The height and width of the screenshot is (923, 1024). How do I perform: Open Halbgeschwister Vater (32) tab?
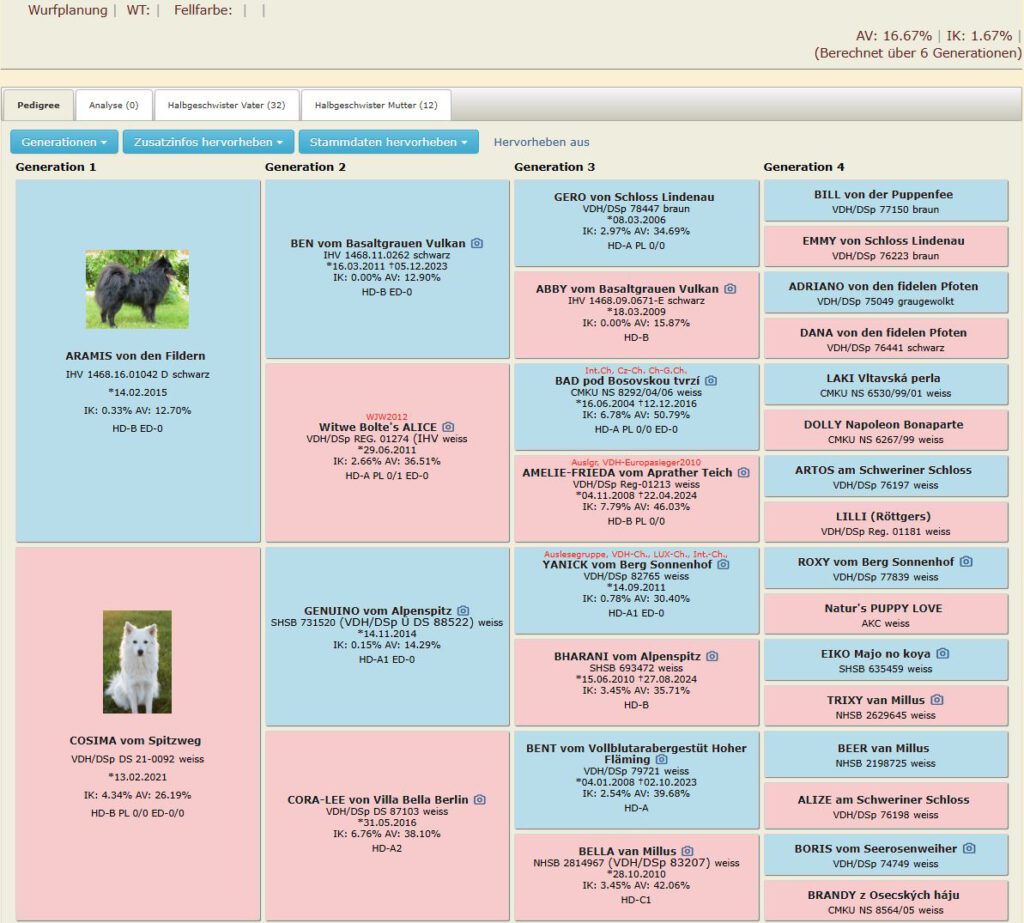click(226, 105)
